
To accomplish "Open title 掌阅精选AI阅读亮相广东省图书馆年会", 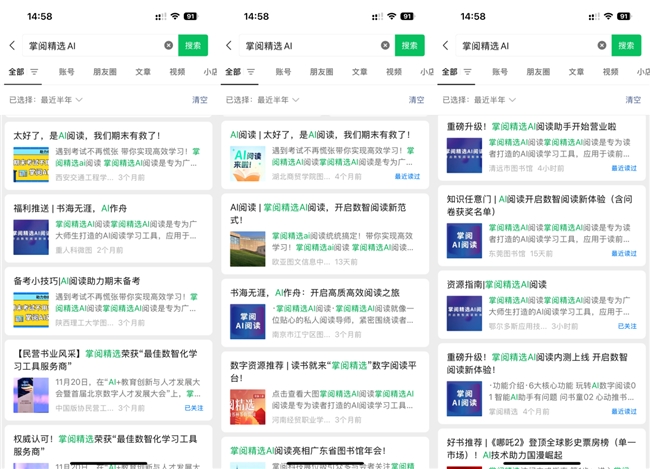I will coord(308,451).
